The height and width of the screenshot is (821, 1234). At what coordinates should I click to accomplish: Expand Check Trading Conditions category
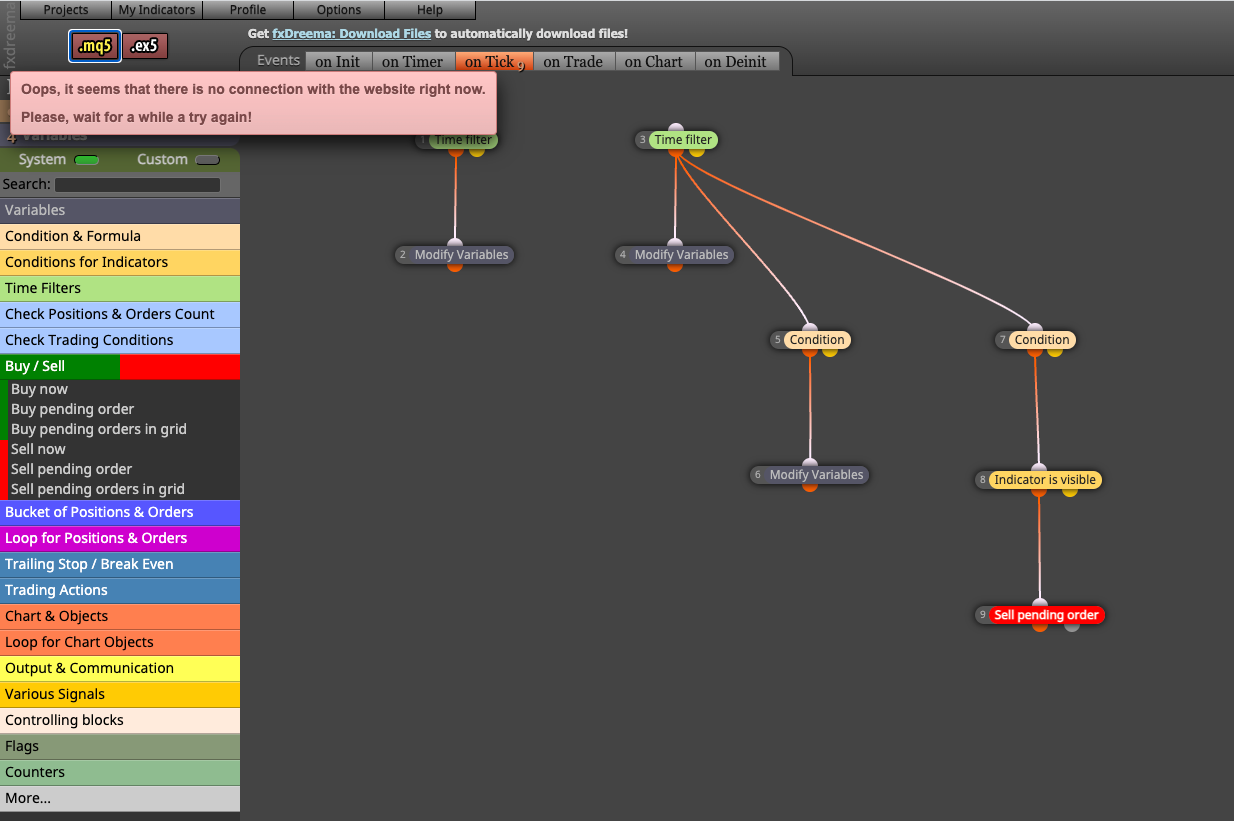(x=120, y=340)
